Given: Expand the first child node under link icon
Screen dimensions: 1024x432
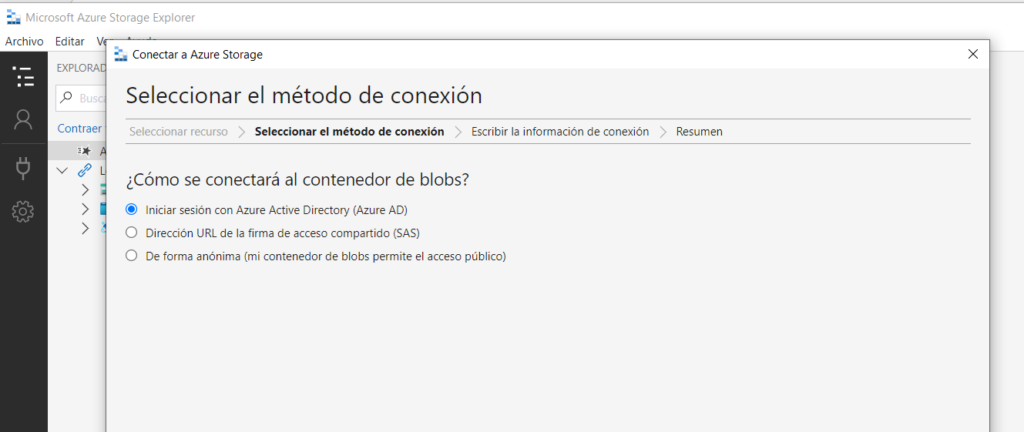Looking at the screenshot, I should 85,190.
